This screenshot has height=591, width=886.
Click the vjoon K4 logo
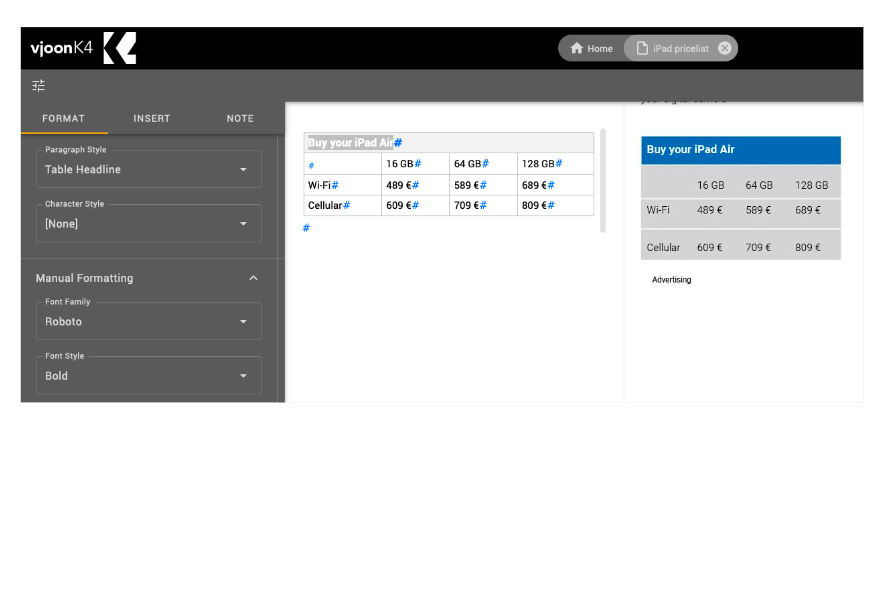point(84,48)
